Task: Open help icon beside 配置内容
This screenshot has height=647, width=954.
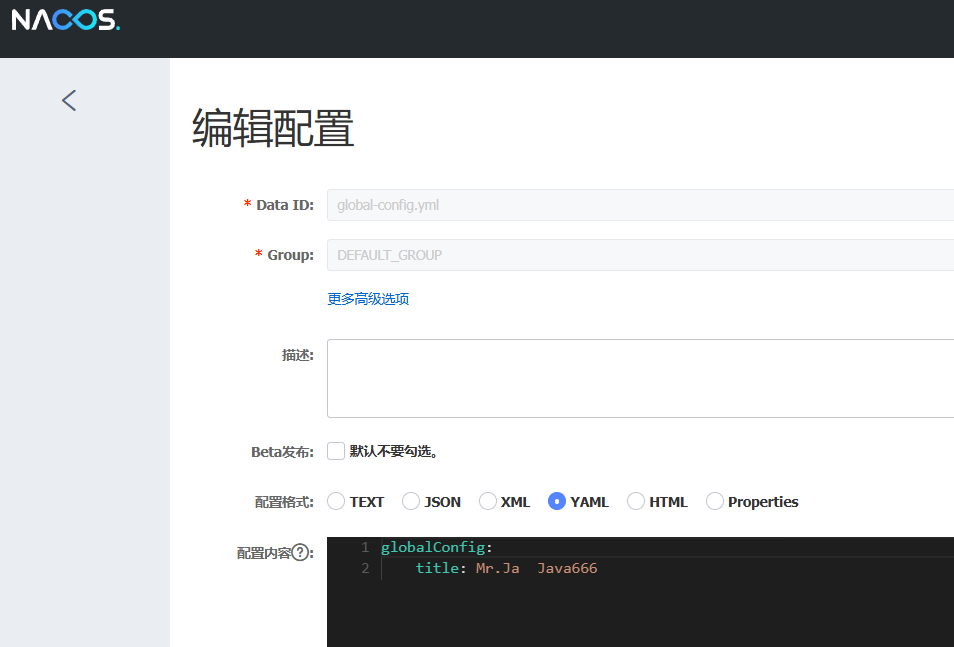Action: (x=300, y=553)
